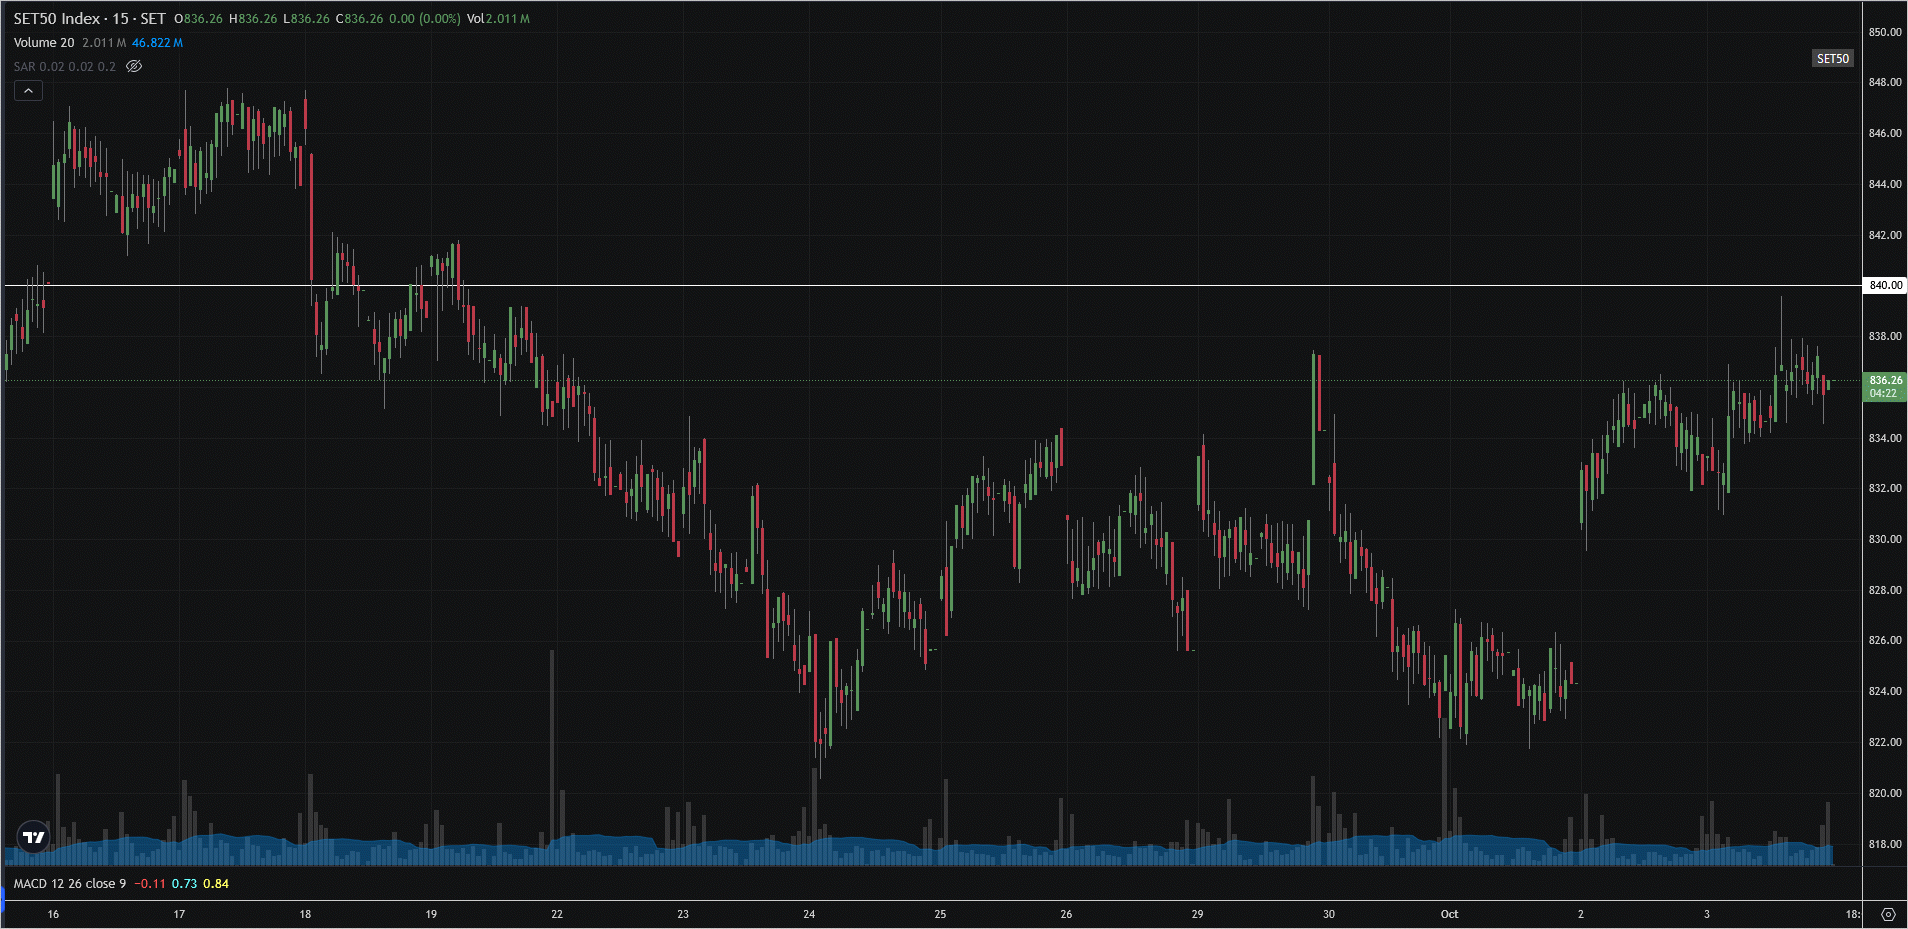Click the red MACD histogram value -0.11
1908x929 pixels.
point(150,884)
